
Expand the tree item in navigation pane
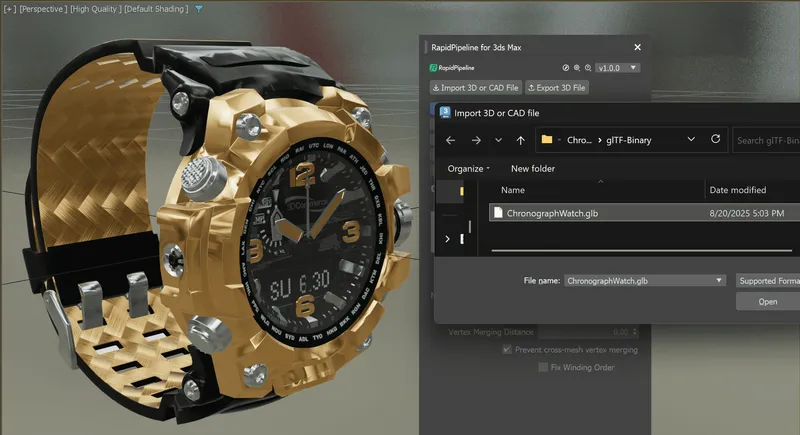point(447,238)
